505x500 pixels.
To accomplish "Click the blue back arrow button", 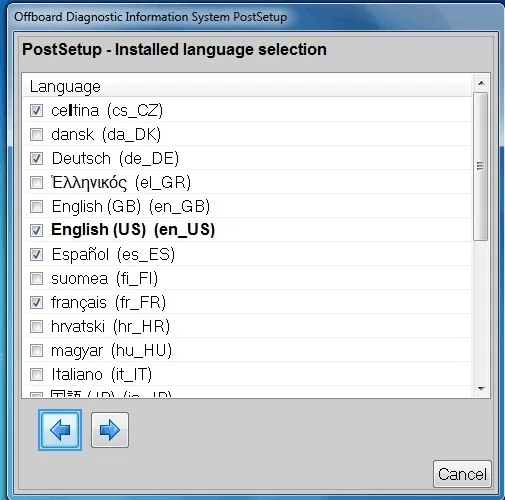I will pyautogui.click(x=60, y=430).
